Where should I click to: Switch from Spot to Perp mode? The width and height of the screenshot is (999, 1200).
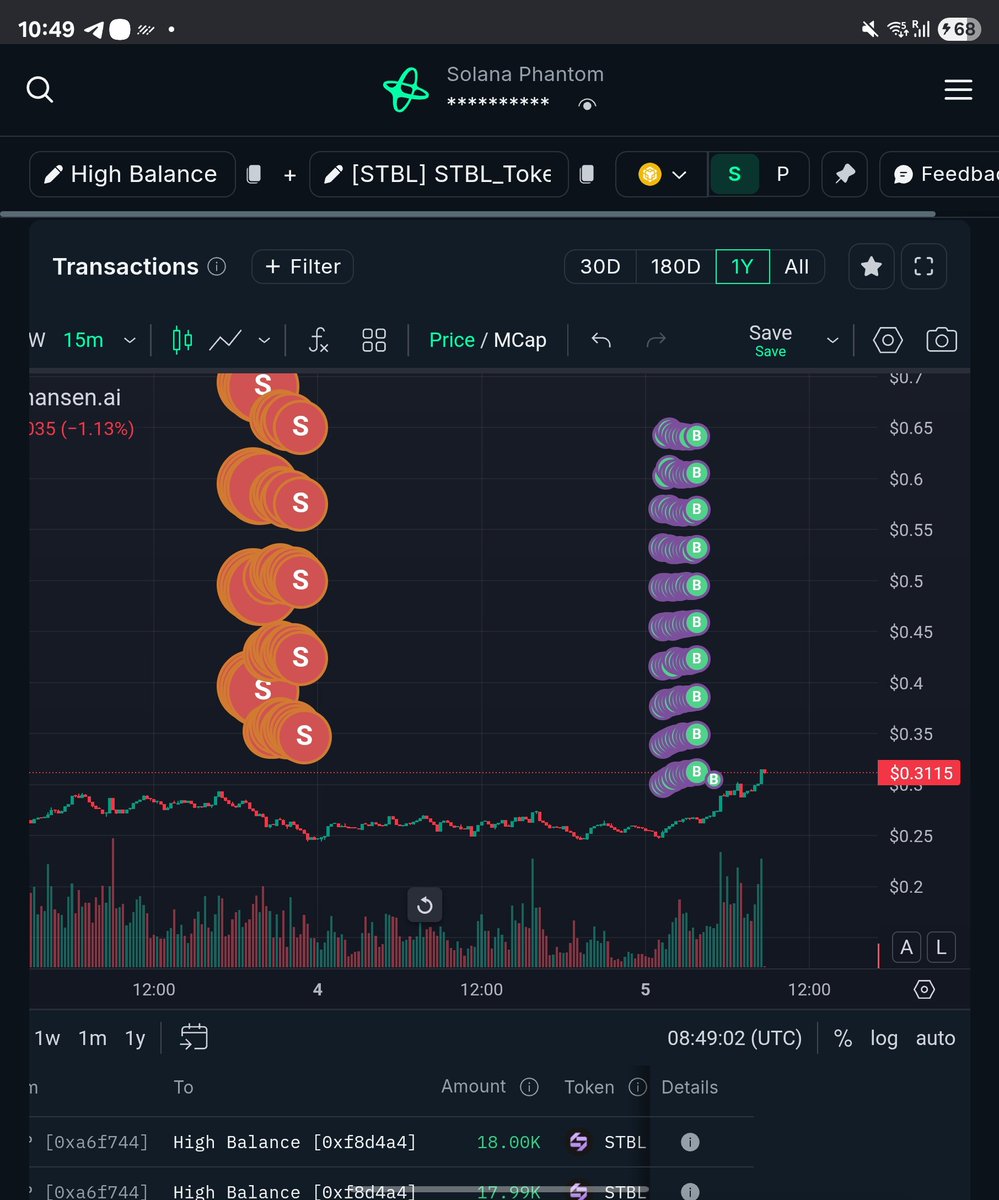(781, 174)
